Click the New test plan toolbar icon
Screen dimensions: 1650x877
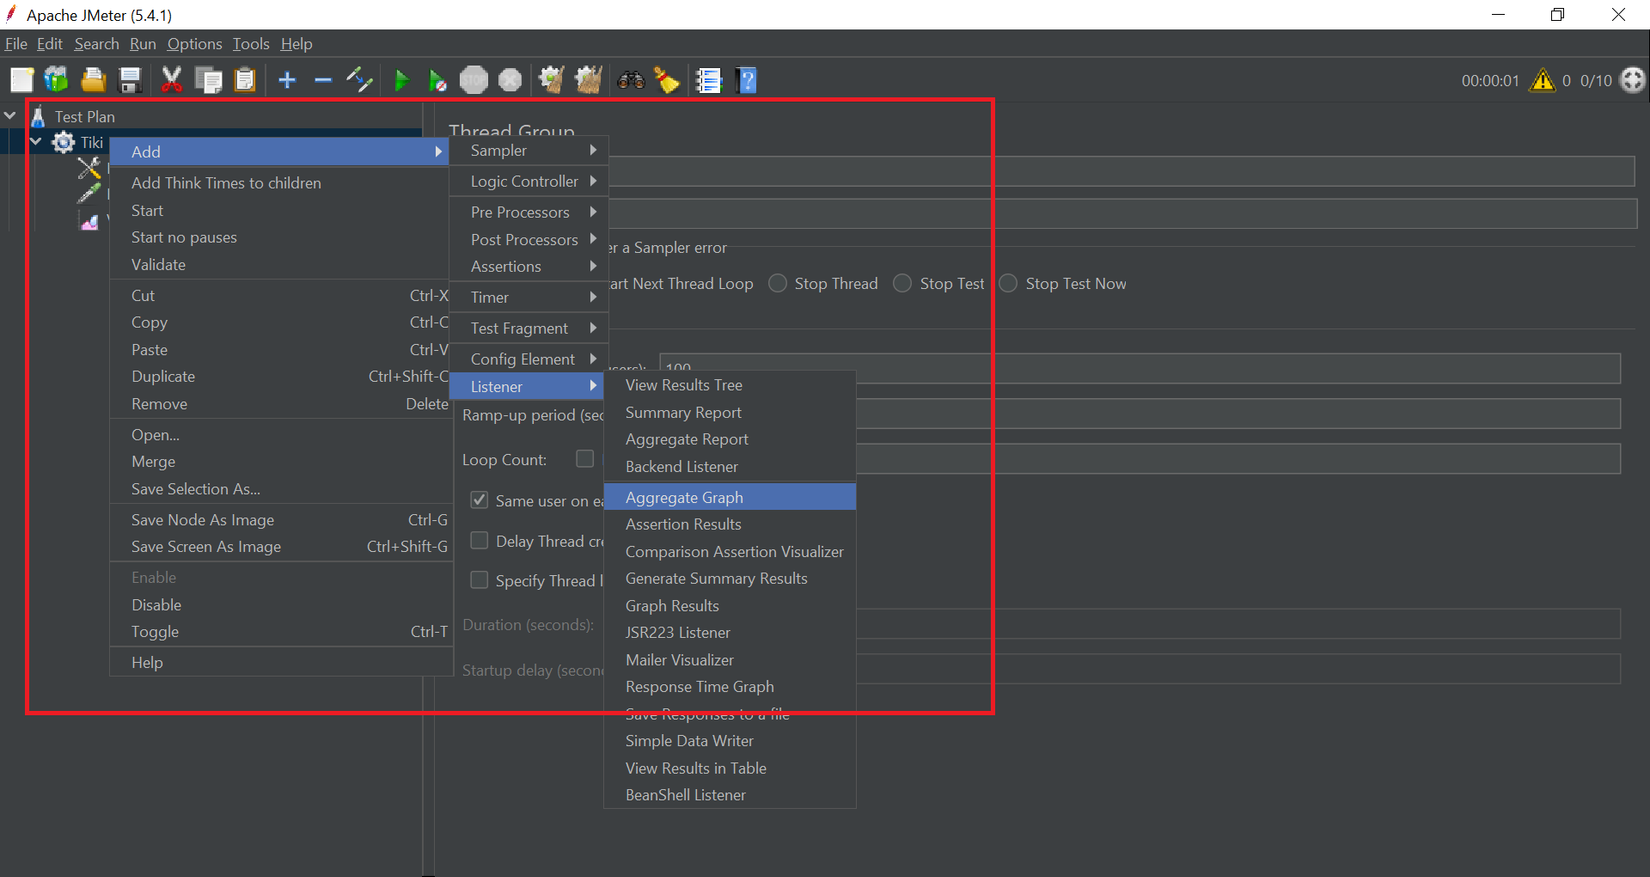pos(22,80)
